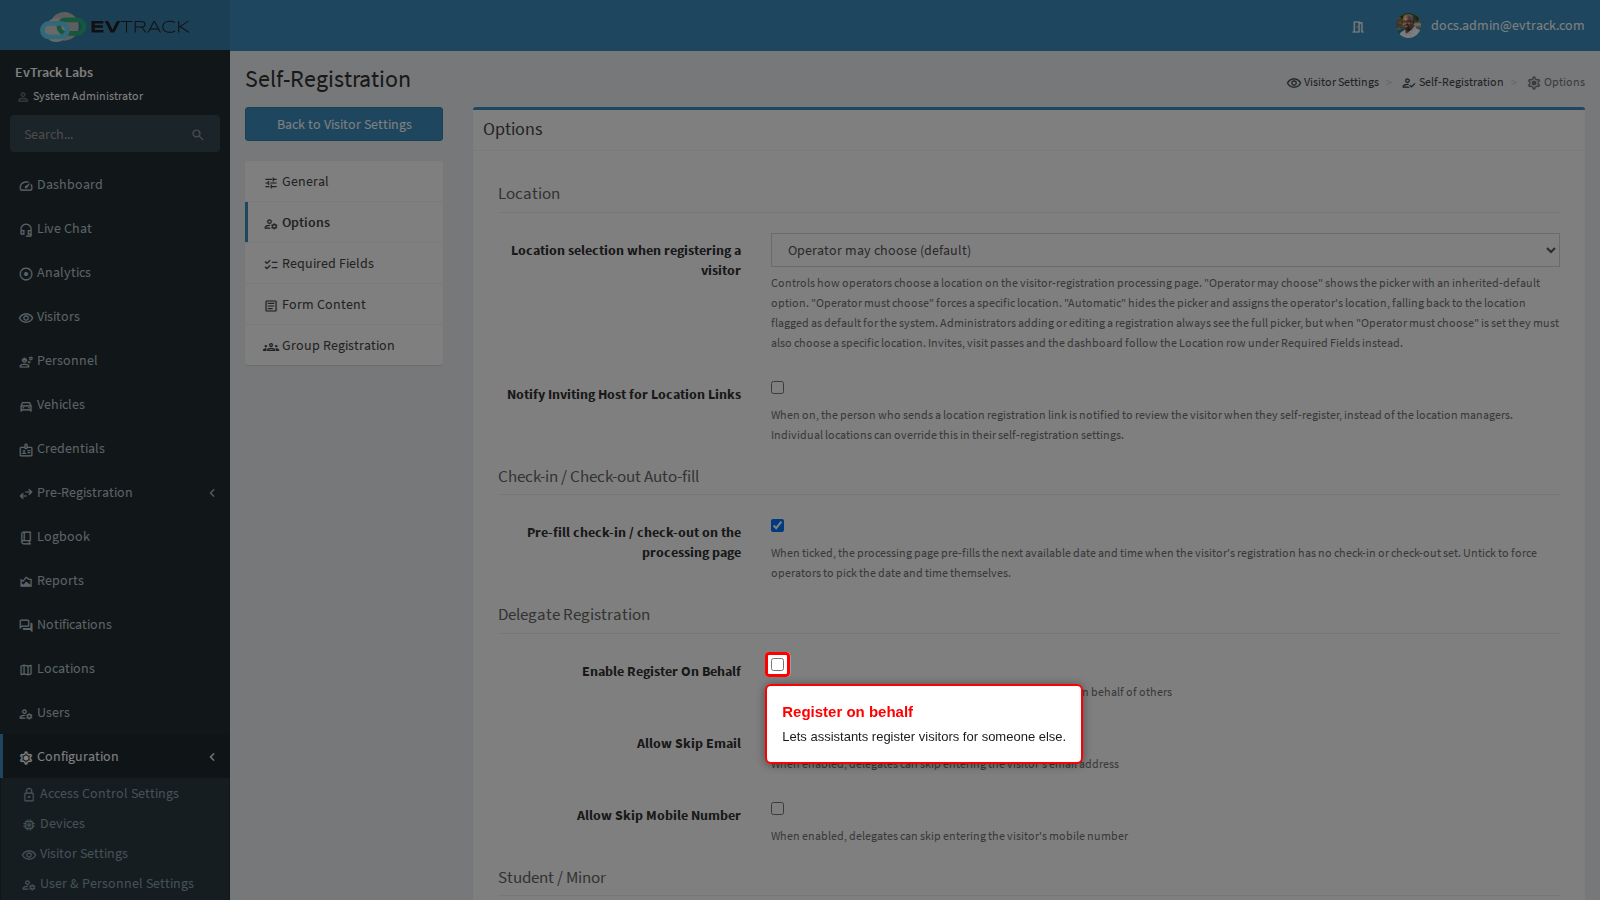Click the user avatar picture
Image resolution: width=1600 pixels, height=900 pixels.
(1408, 26)
